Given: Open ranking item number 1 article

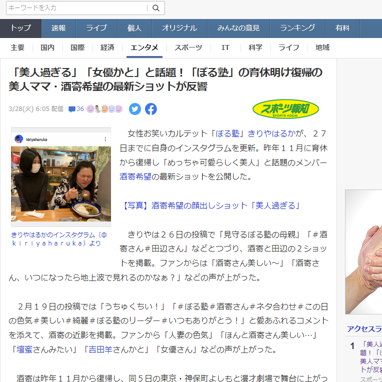Looking at the screenshot, I should click(x=371, y=357).
